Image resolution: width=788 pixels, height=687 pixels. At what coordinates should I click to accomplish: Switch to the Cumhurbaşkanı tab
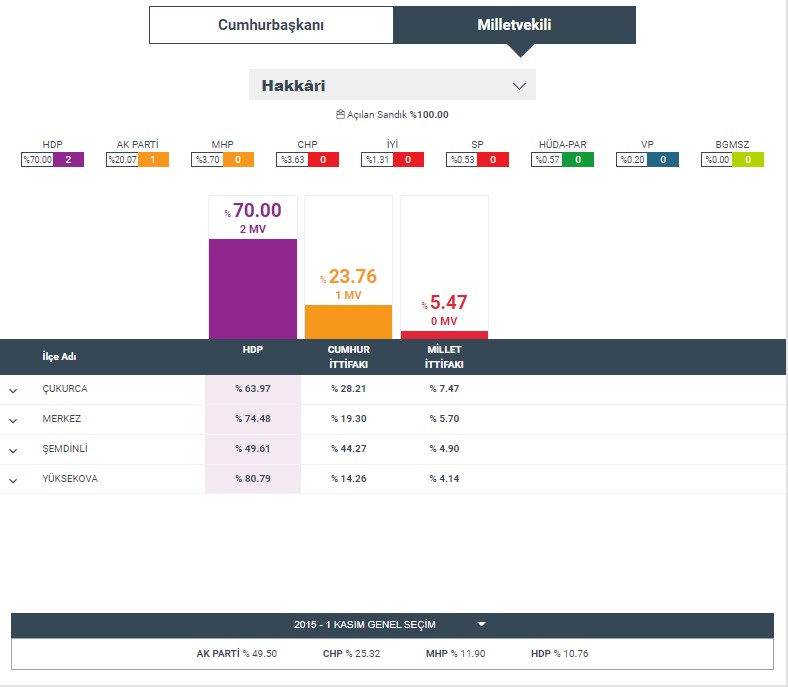pos(271,25)
